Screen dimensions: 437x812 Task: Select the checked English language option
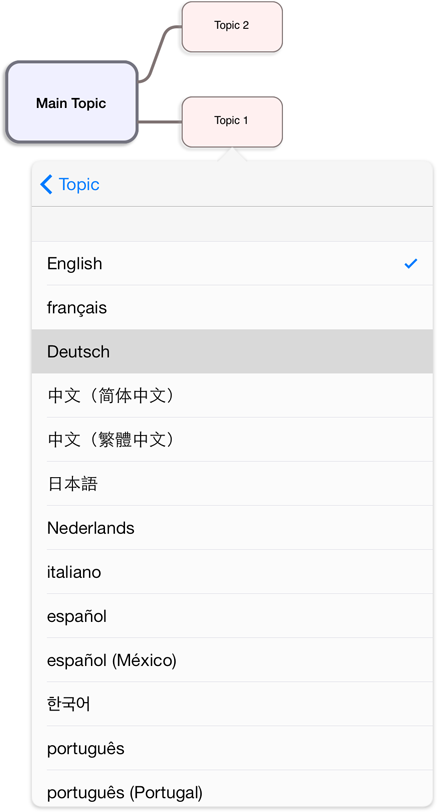pos(232,264)
